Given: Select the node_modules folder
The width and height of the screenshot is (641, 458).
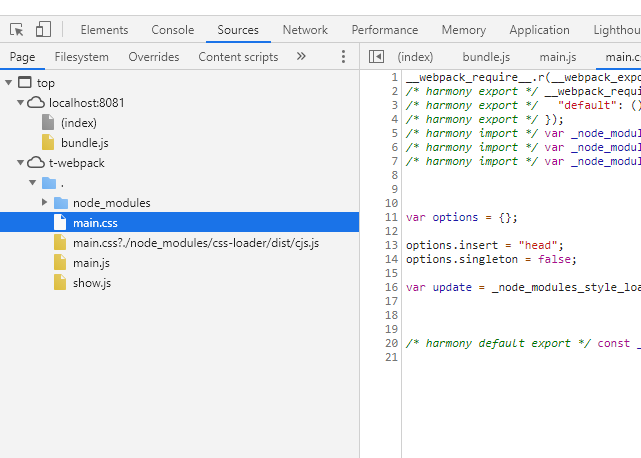Looking at the screenshot, I should click(112, 203).
